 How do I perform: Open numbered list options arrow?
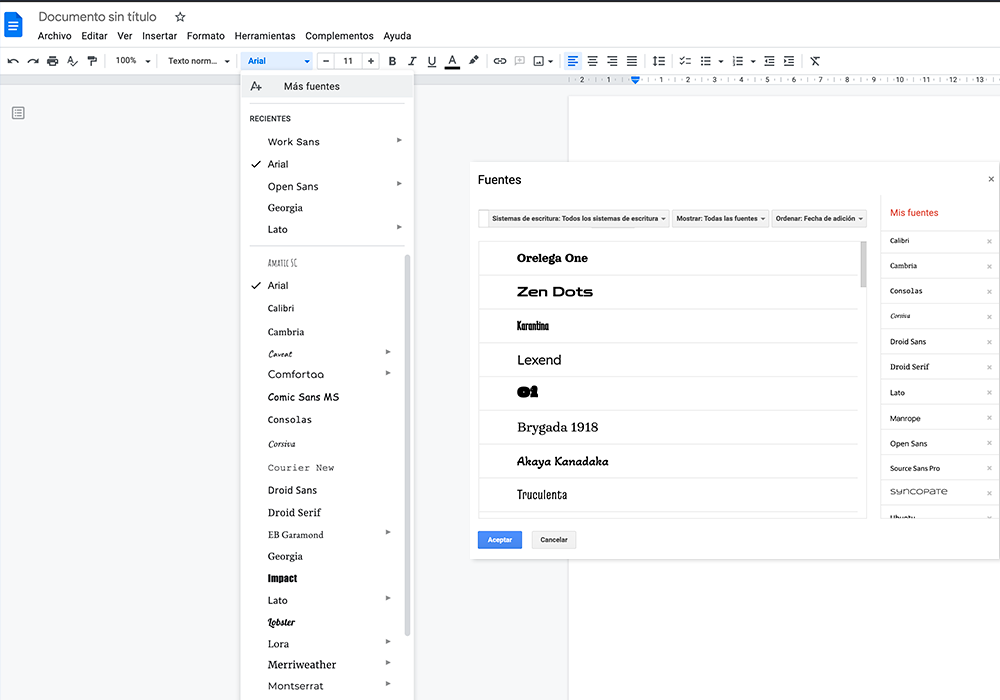tap(753, 61)
